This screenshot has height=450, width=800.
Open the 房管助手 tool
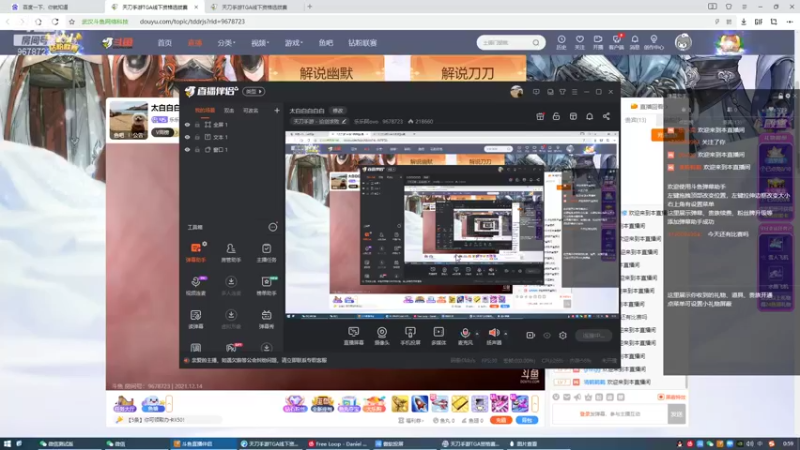click(x=231, y=253)
